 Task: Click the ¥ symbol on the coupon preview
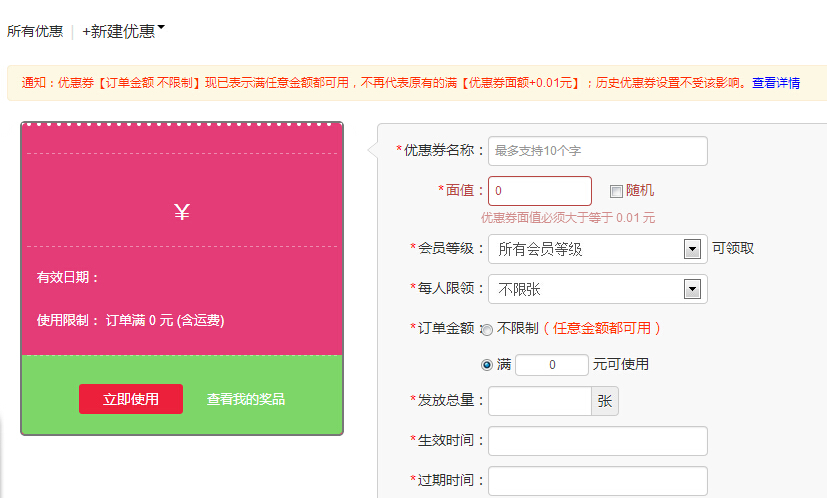tap(182, 212)
